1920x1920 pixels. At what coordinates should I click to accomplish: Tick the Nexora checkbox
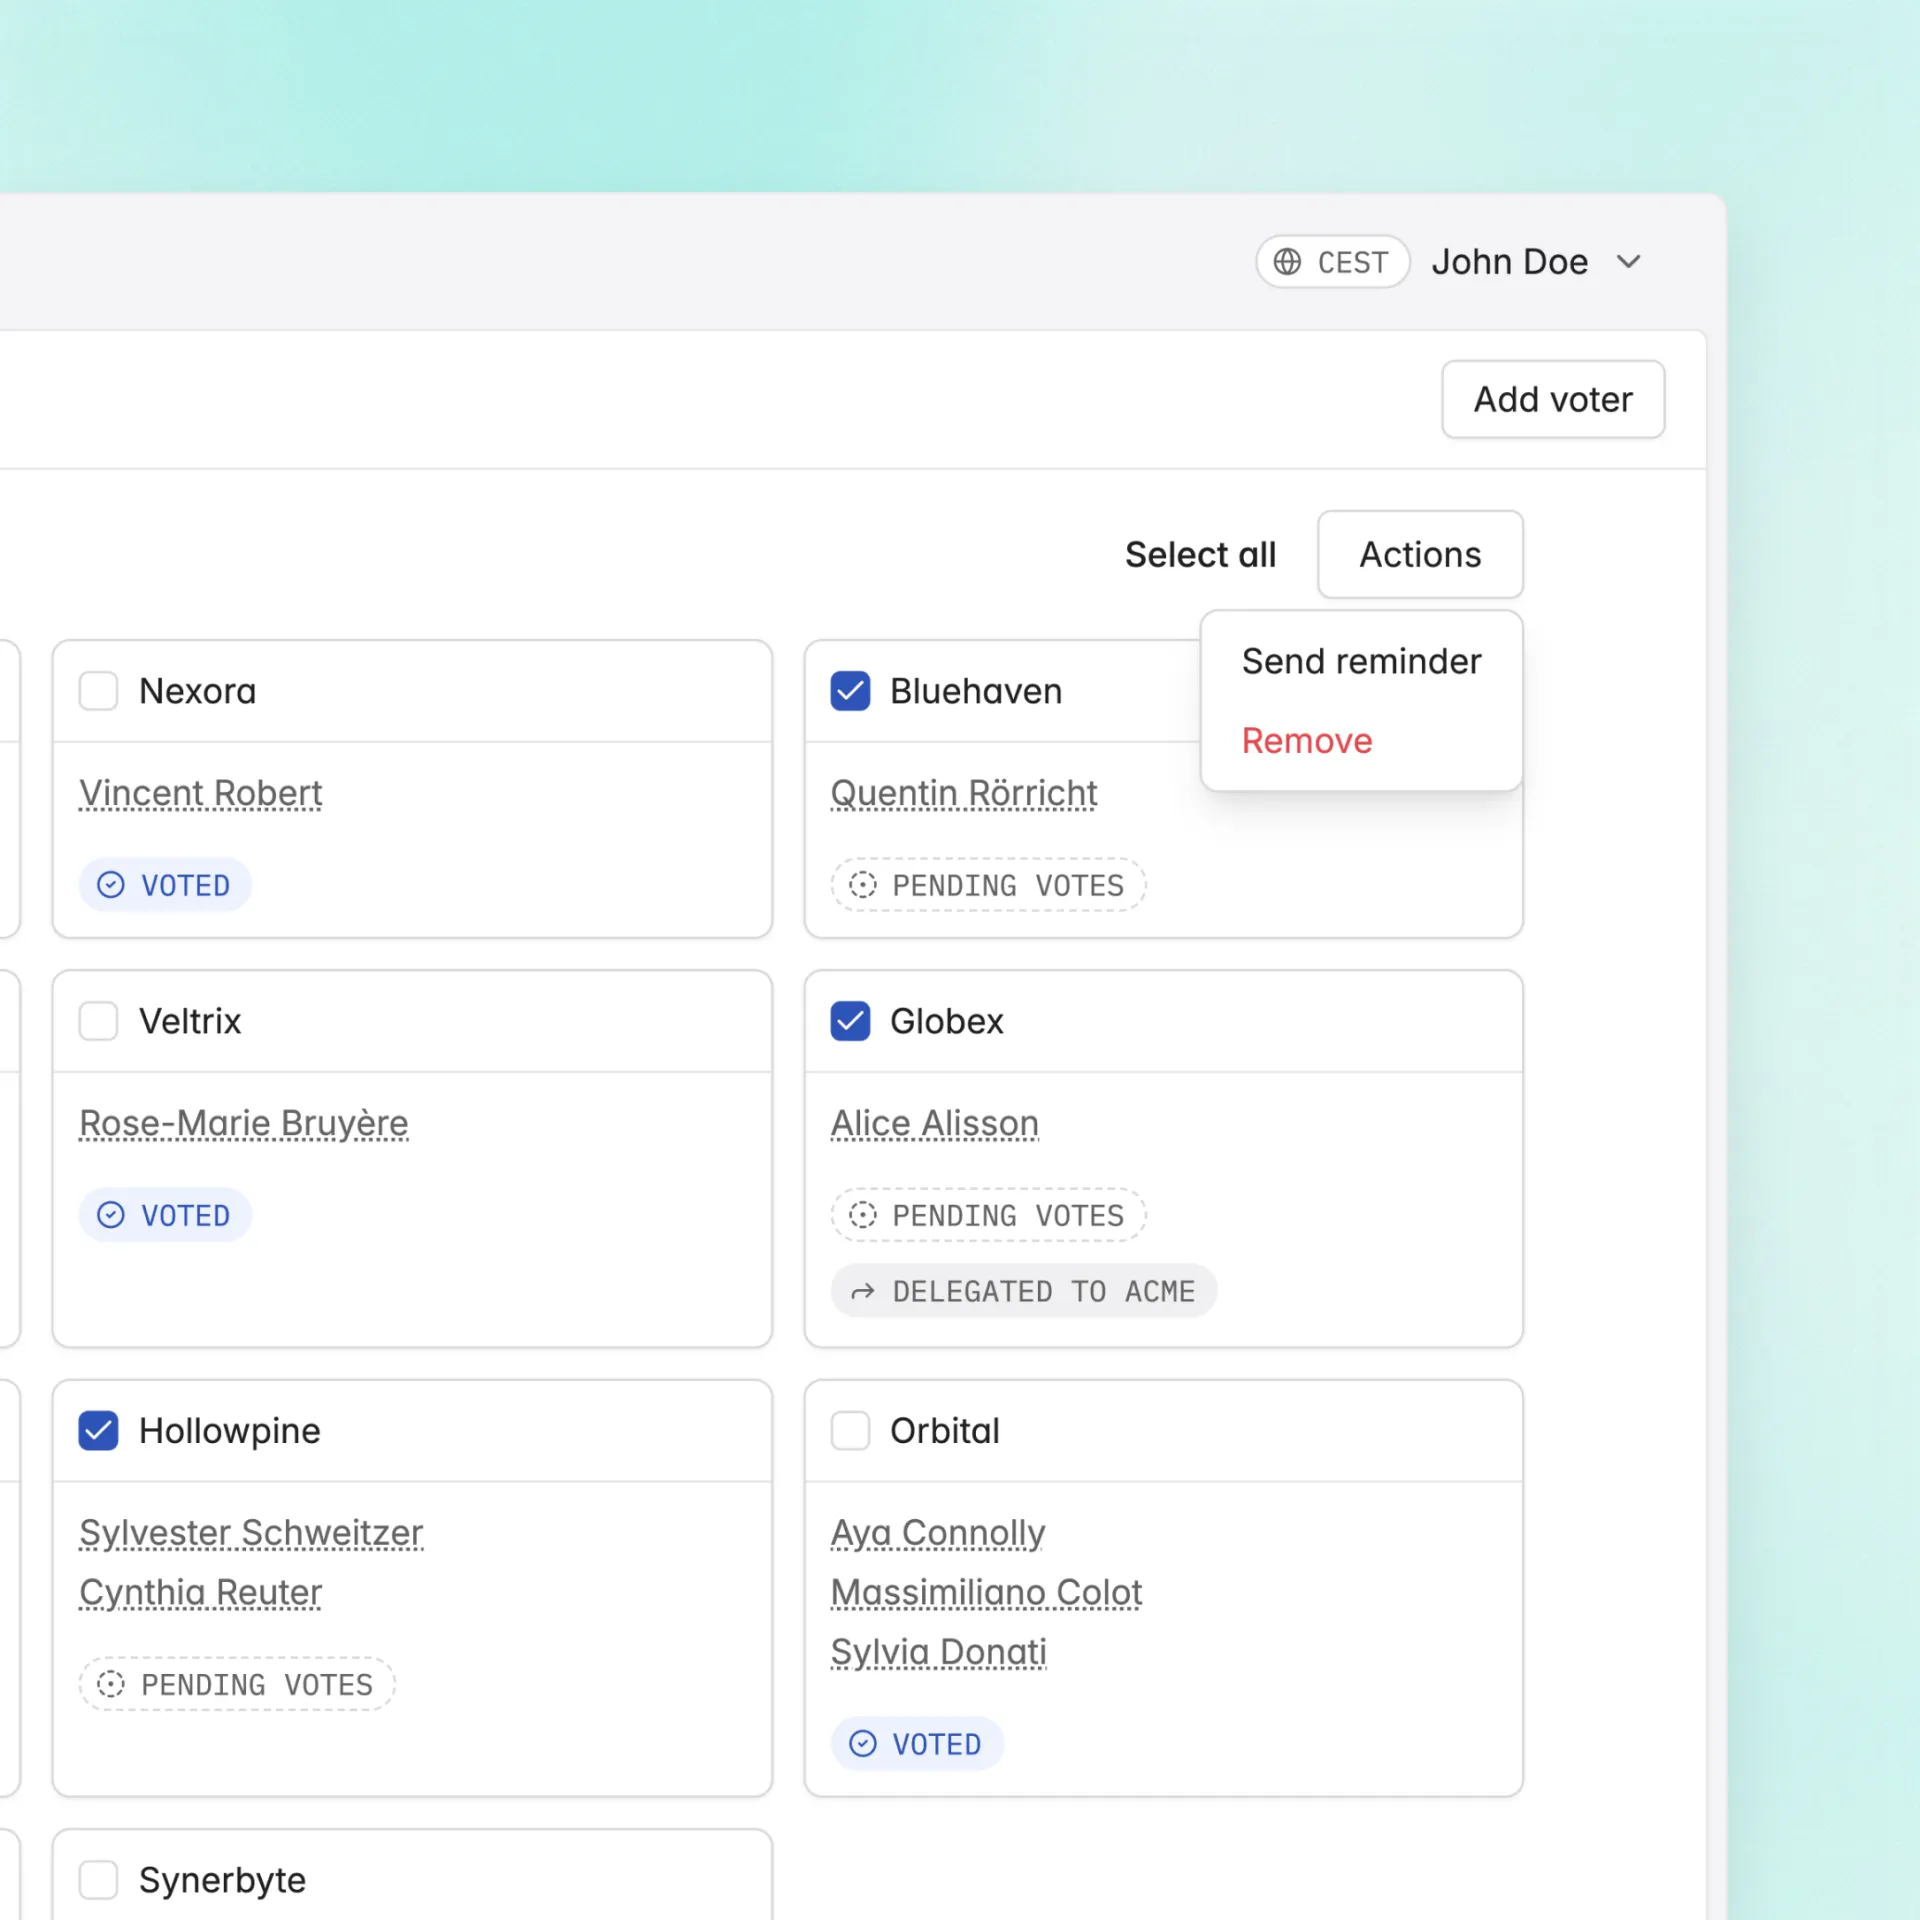pyautogui.click(x=98, y=691)
